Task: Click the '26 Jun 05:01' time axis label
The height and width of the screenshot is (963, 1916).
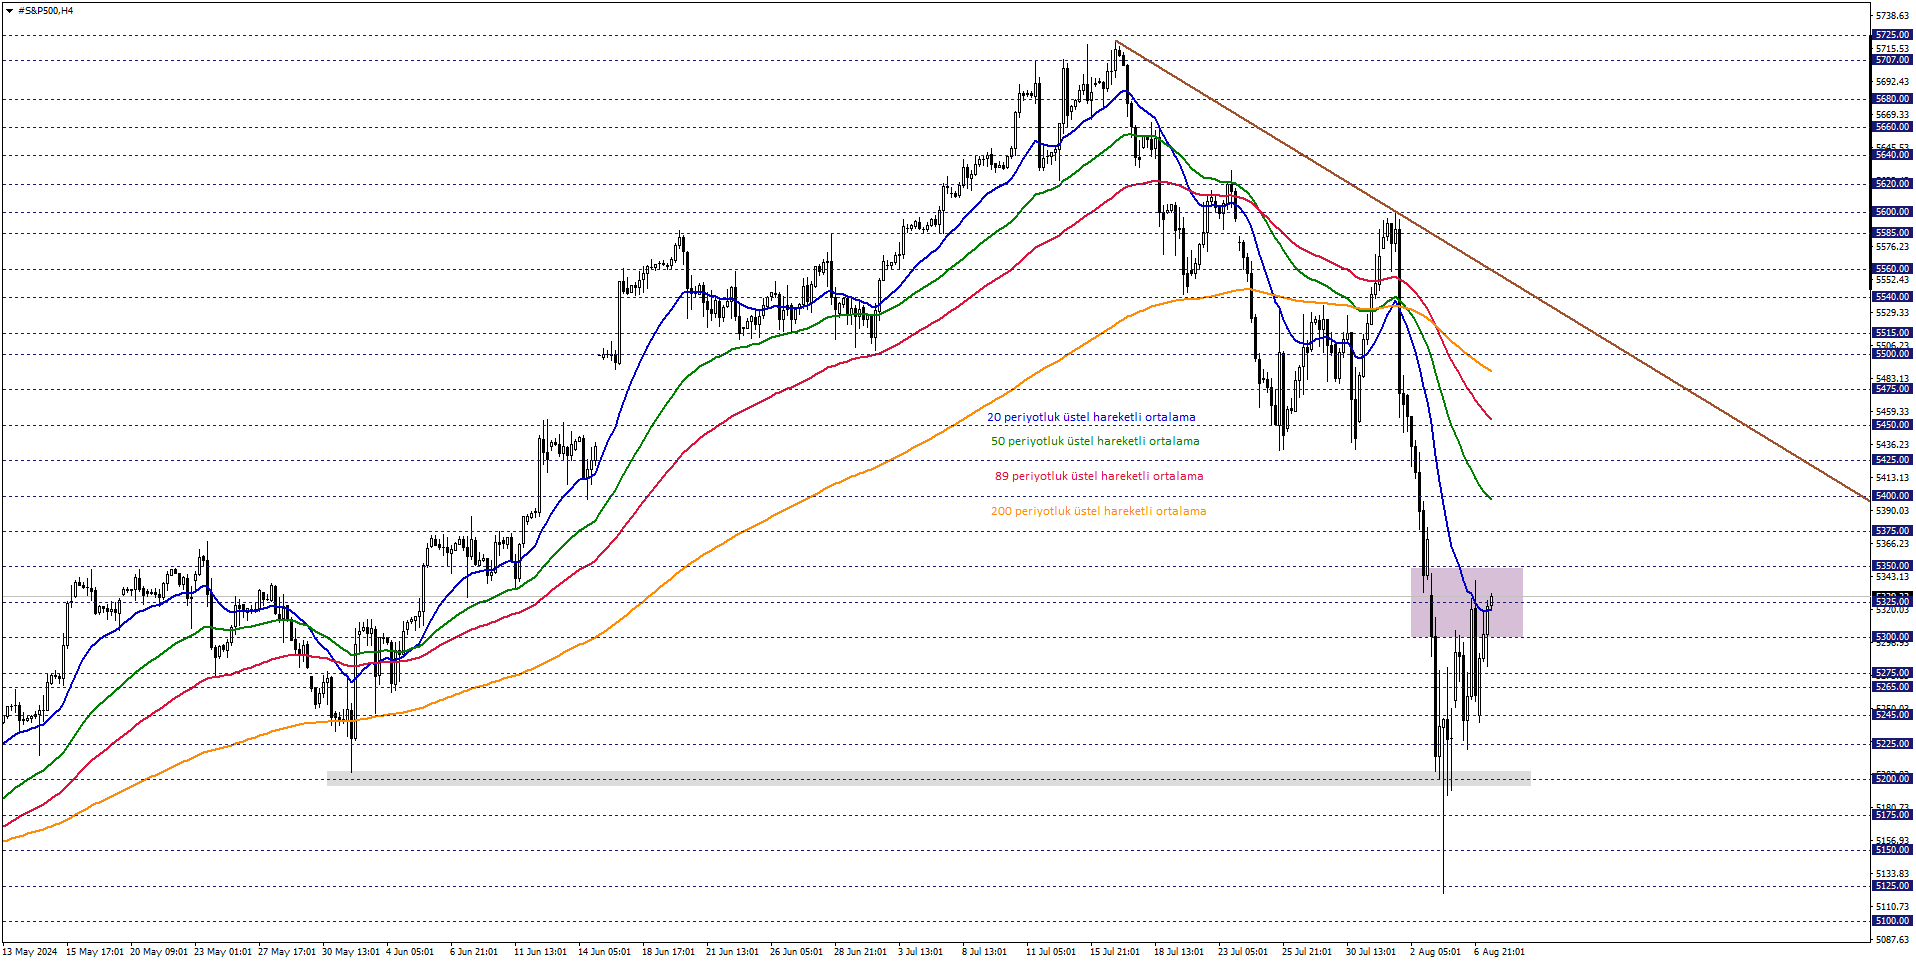Action: (x=796, y=952)
